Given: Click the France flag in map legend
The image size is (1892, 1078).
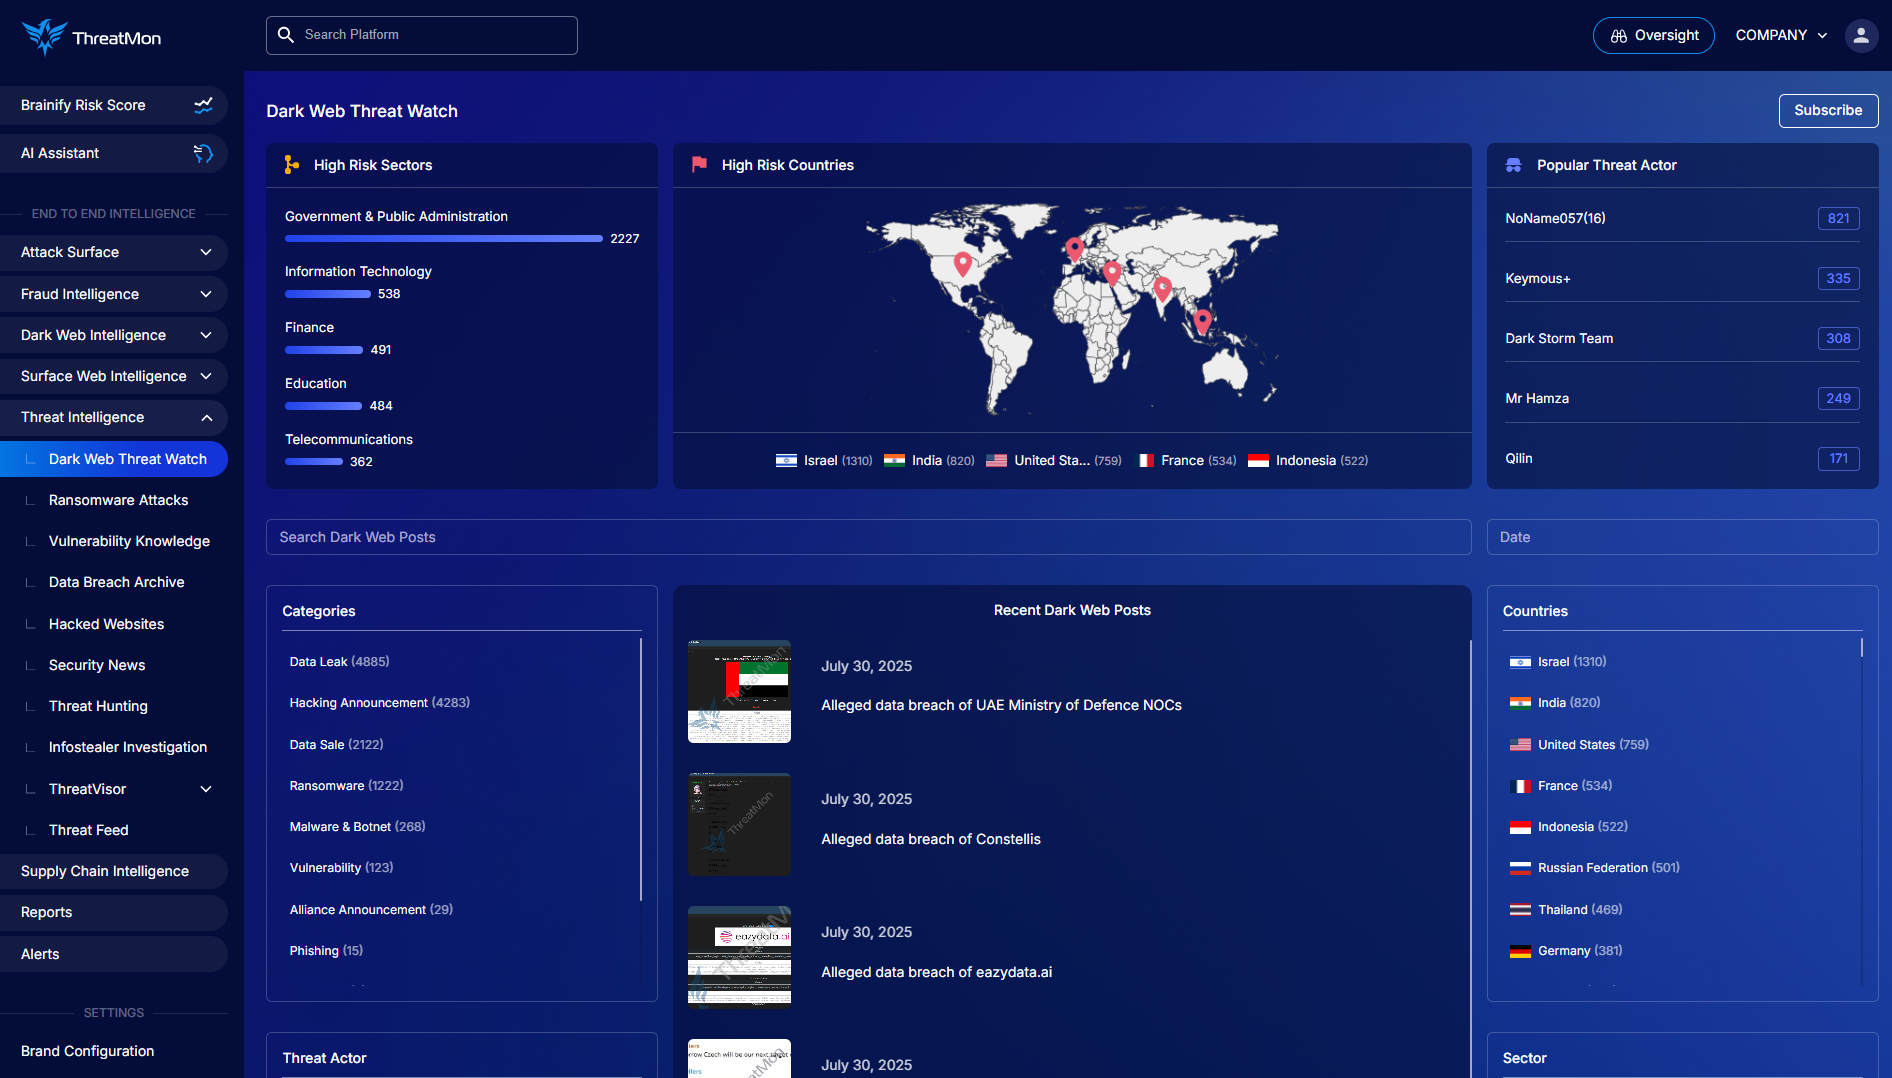Looking at the screenshot, I should click(x=1145, y=461).
